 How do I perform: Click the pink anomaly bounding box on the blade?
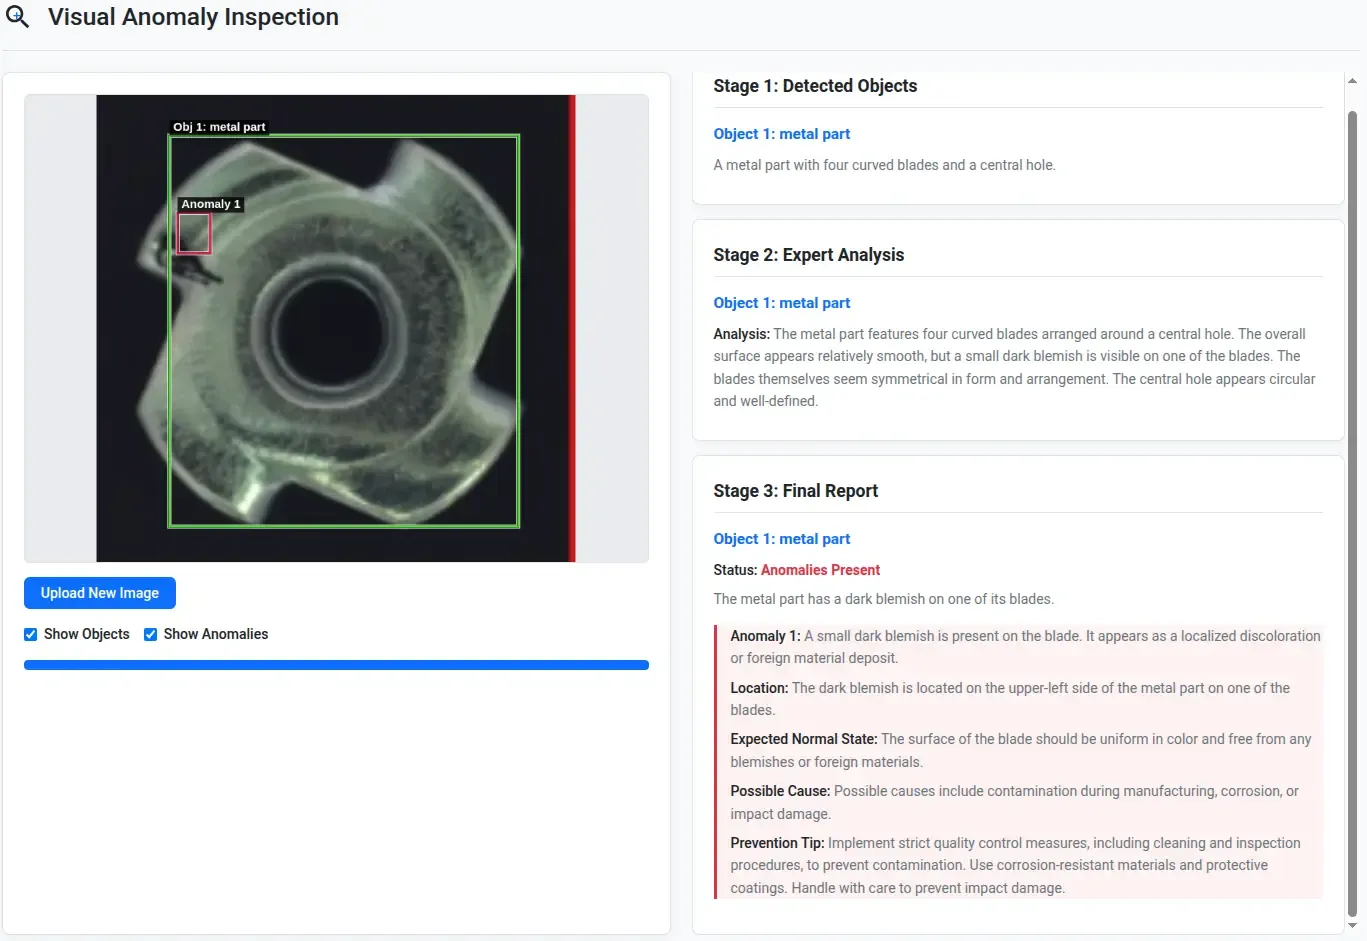pyautogui.click(x=194, y=234)
